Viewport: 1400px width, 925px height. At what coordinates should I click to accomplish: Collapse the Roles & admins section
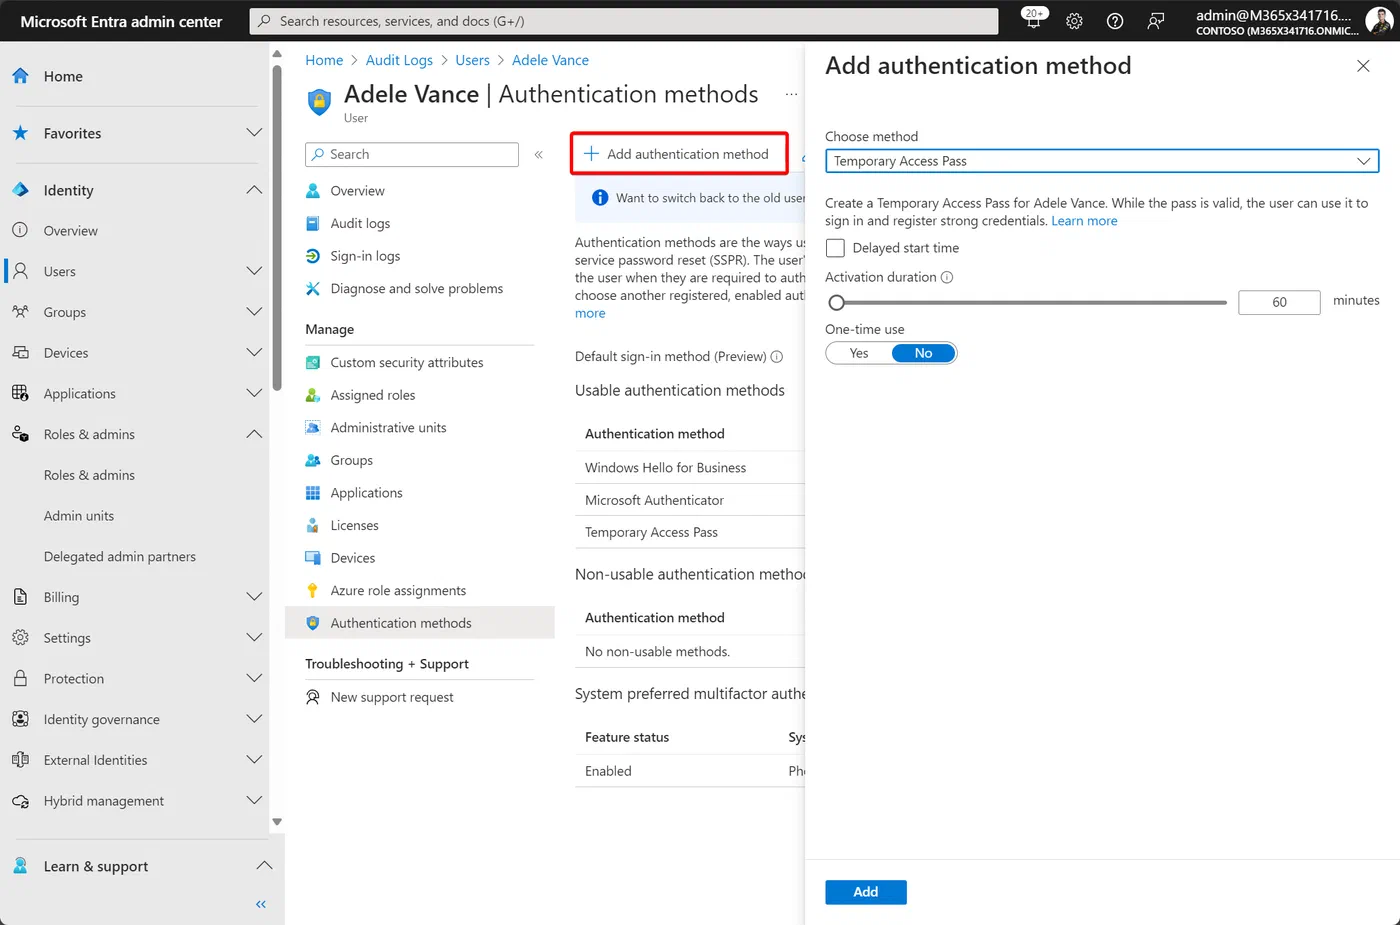pos(254,434)
